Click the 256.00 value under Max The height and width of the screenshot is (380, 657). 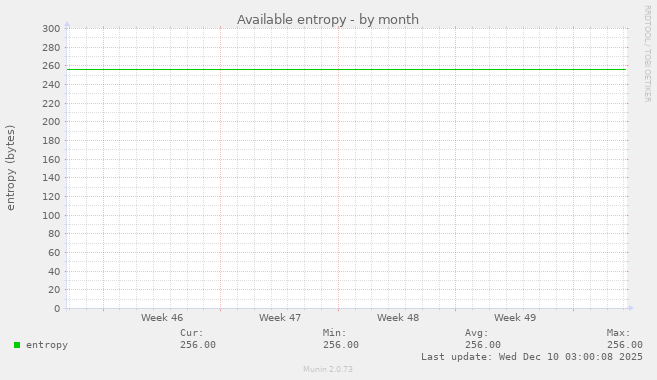625,345
